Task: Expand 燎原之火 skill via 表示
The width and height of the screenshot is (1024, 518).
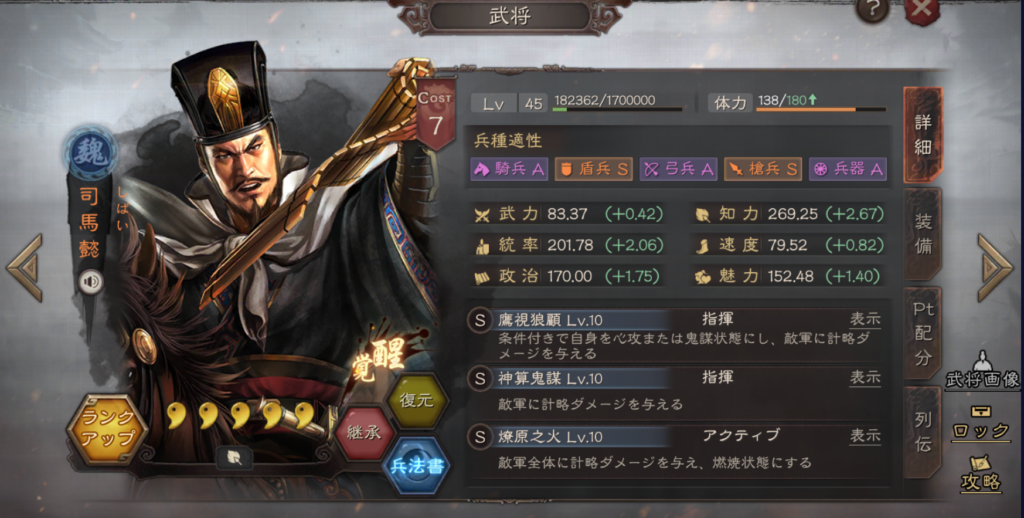Action: pyautogui.click(x=865, y=435)
